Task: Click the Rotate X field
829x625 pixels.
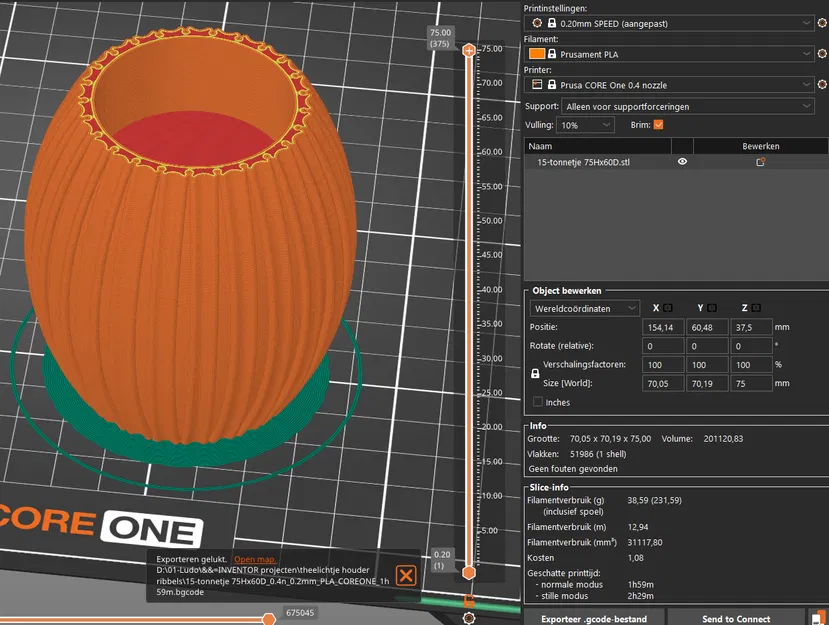Action: coord(663,346)
